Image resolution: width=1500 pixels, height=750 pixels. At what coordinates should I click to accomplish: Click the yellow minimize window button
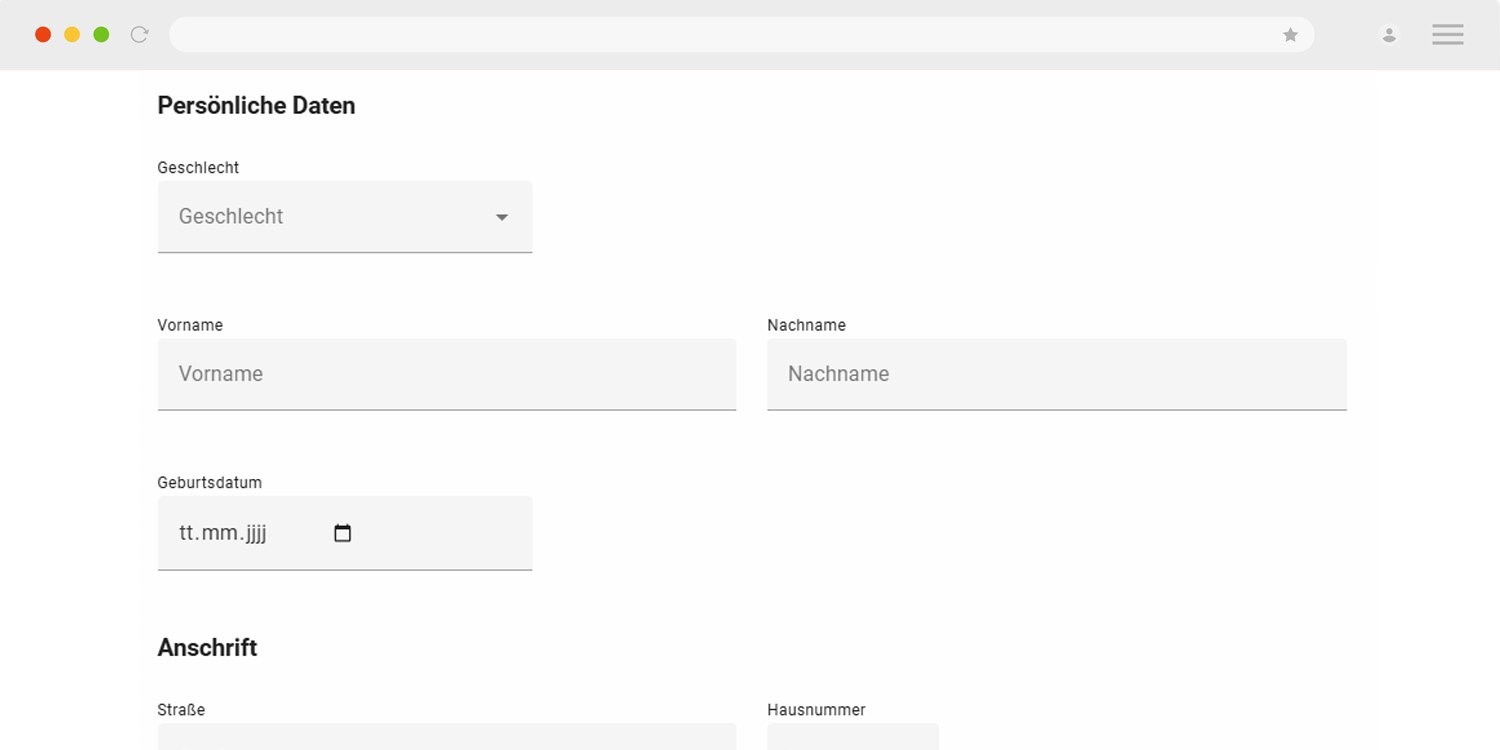(72, 35)
